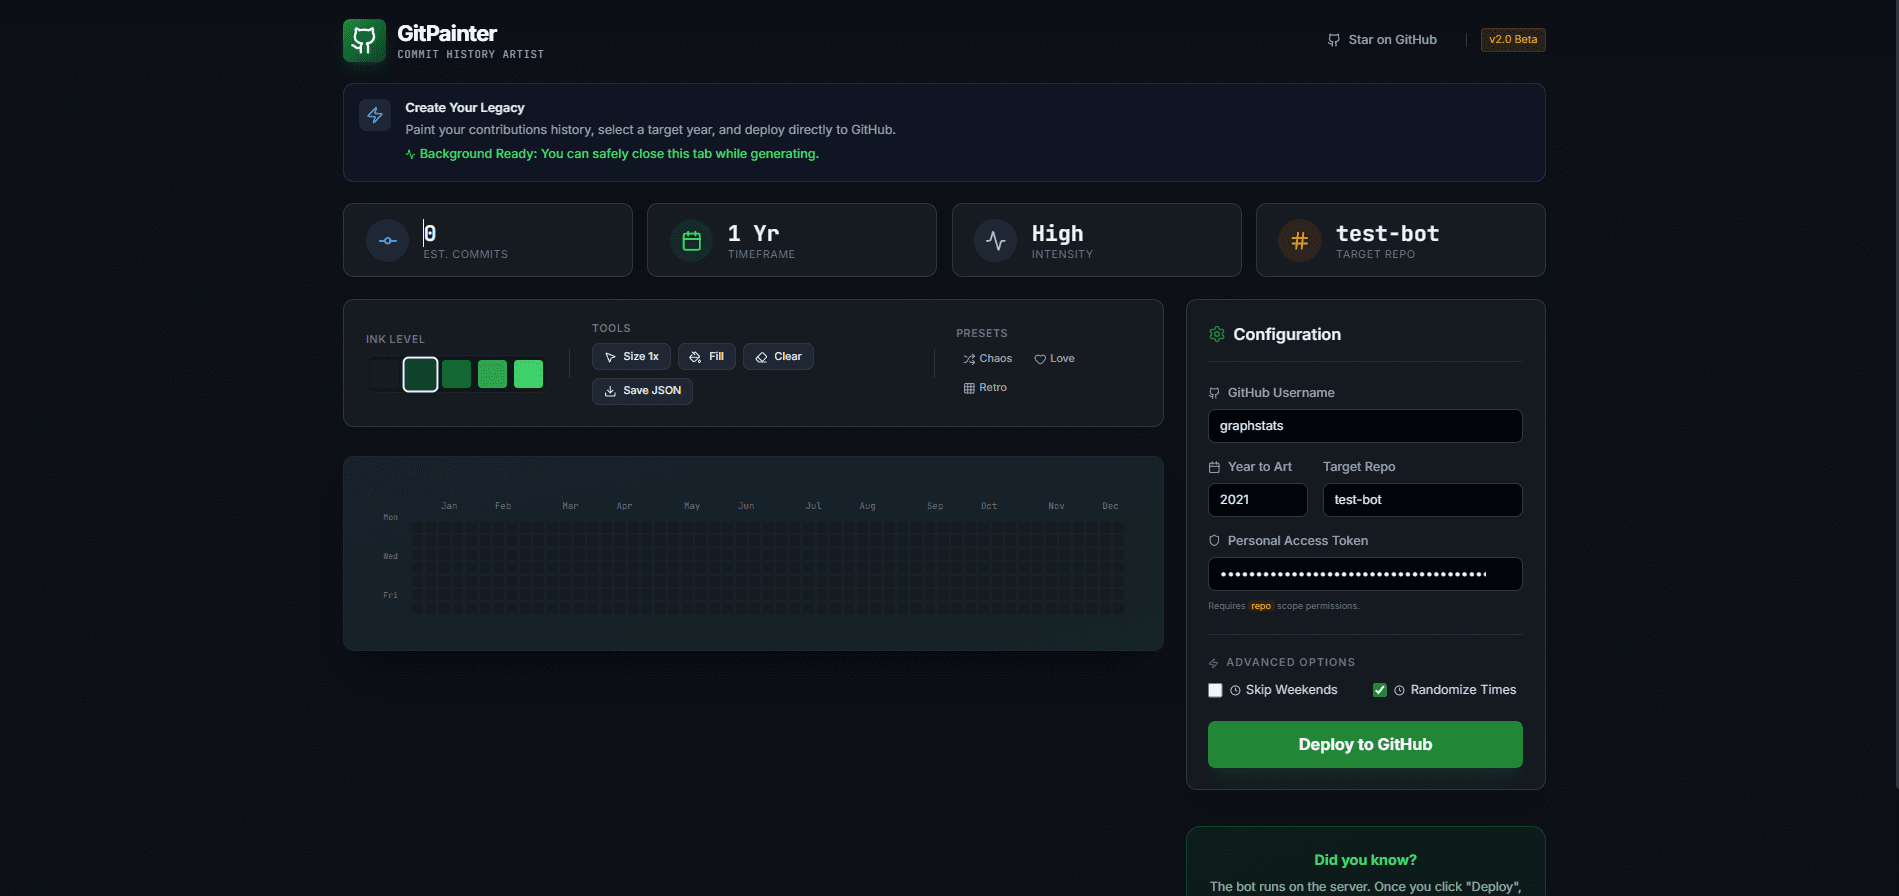Screen dimensions: 1899x896
Task: Change brush with Size 1x button
Action: tap(631, 357)
